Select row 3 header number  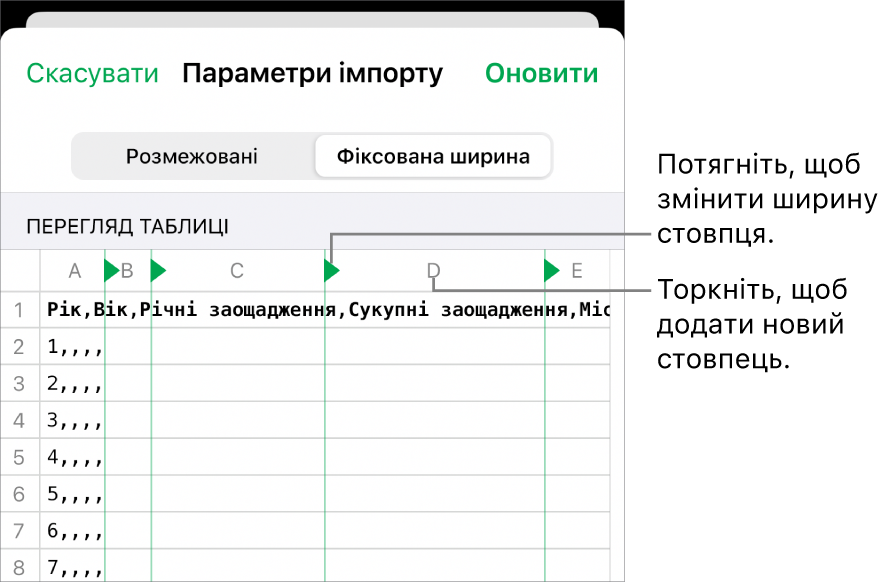[x=19, y=384]
